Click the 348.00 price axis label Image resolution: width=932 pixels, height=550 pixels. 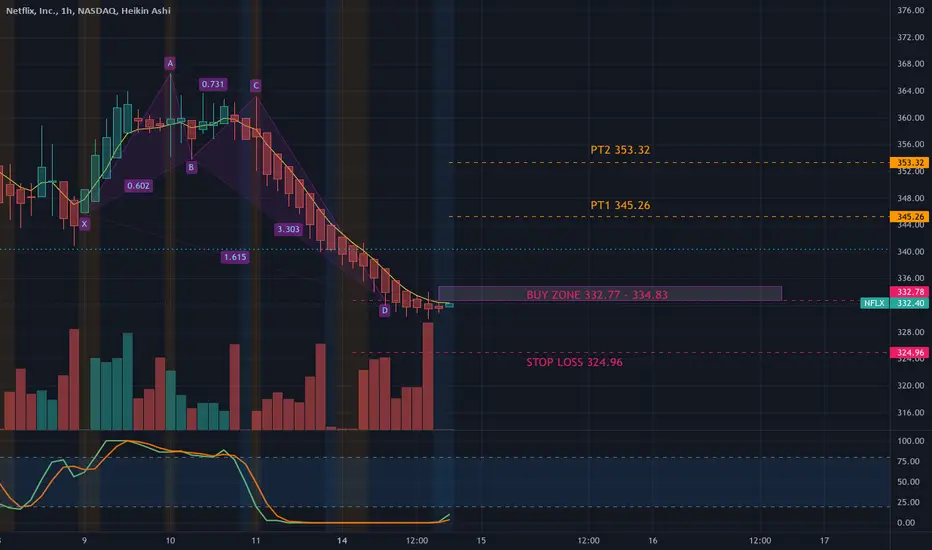[x=911, y=198]
